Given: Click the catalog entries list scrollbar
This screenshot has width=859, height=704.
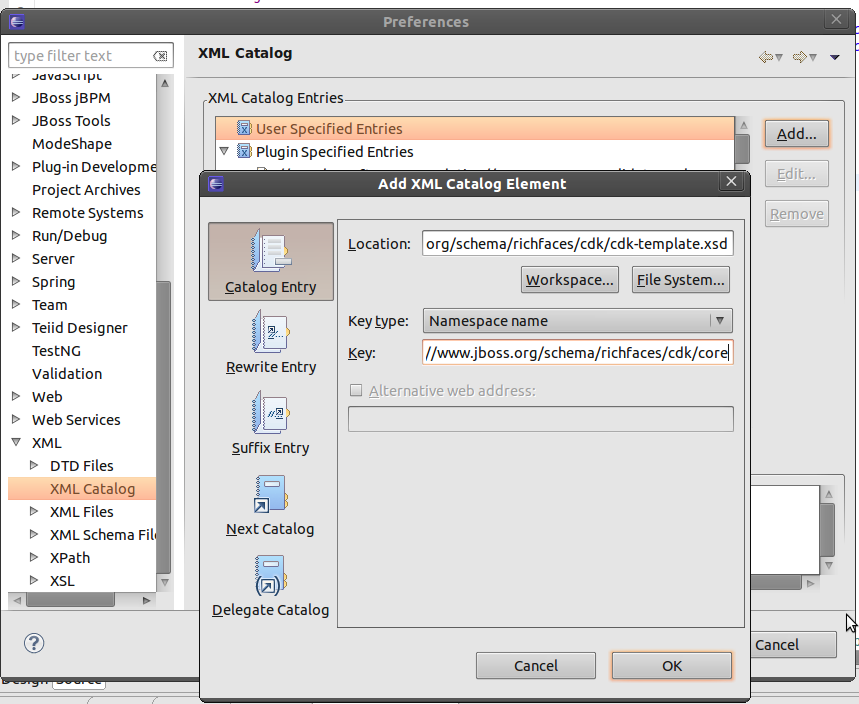Looking at the screenshot, I should click(743, 148).
